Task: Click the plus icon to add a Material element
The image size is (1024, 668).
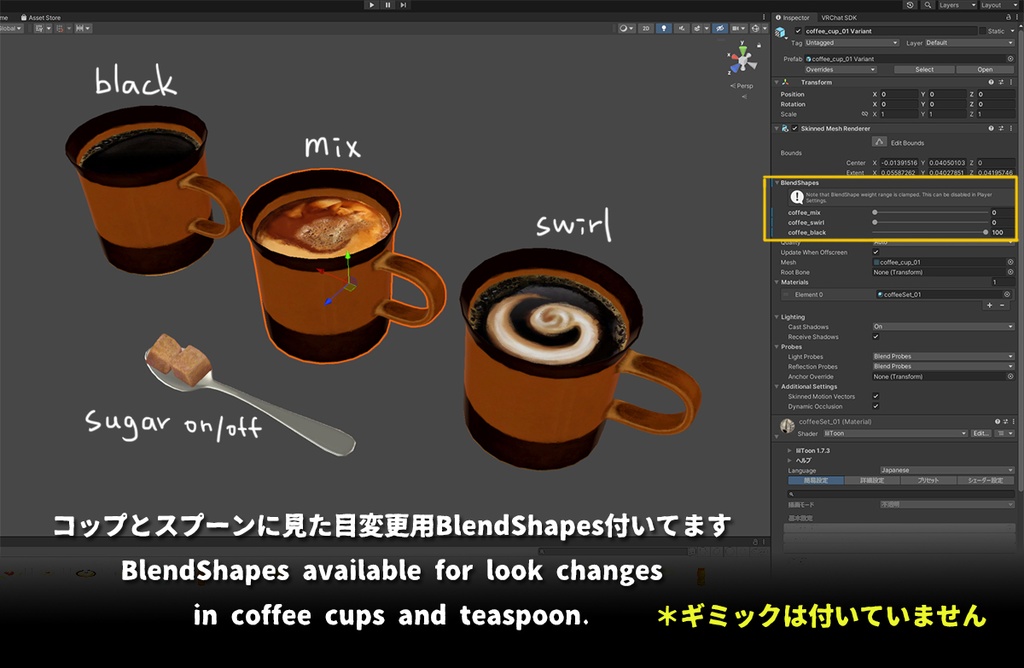Action: coord(989,306)
